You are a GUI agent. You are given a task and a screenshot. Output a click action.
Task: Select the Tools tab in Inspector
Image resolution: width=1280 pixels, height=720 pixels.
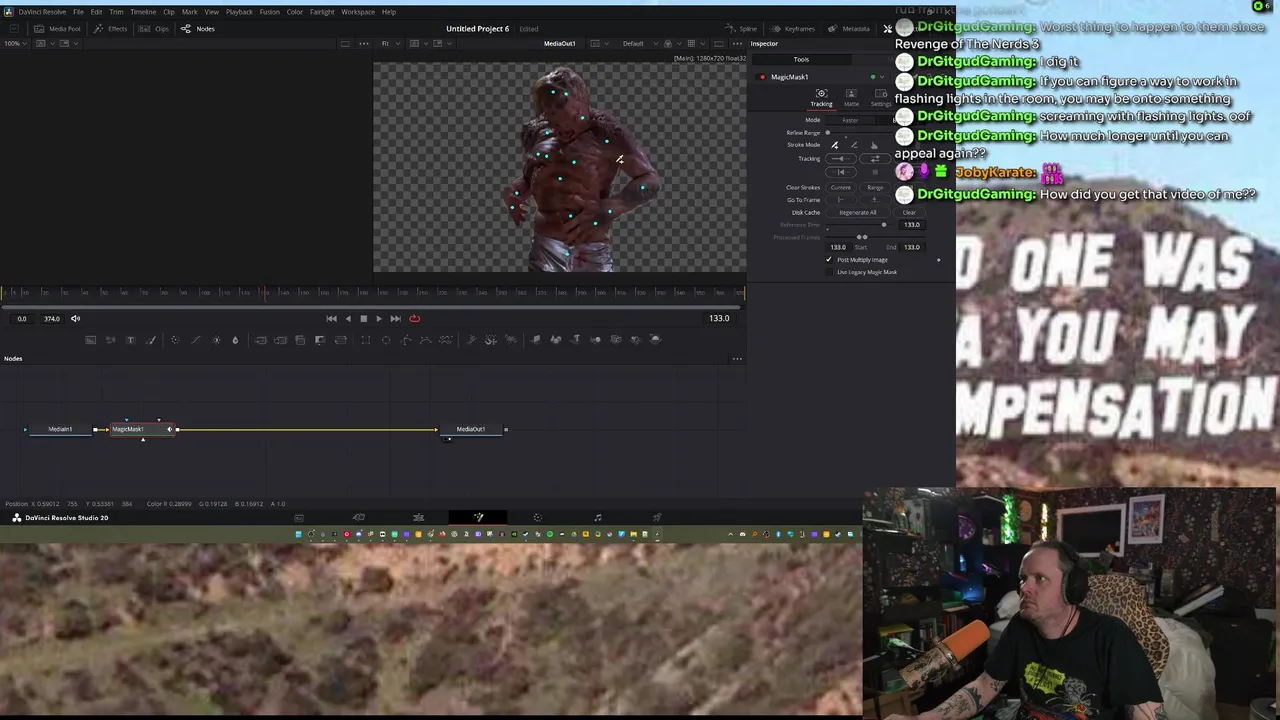point(801,59)
